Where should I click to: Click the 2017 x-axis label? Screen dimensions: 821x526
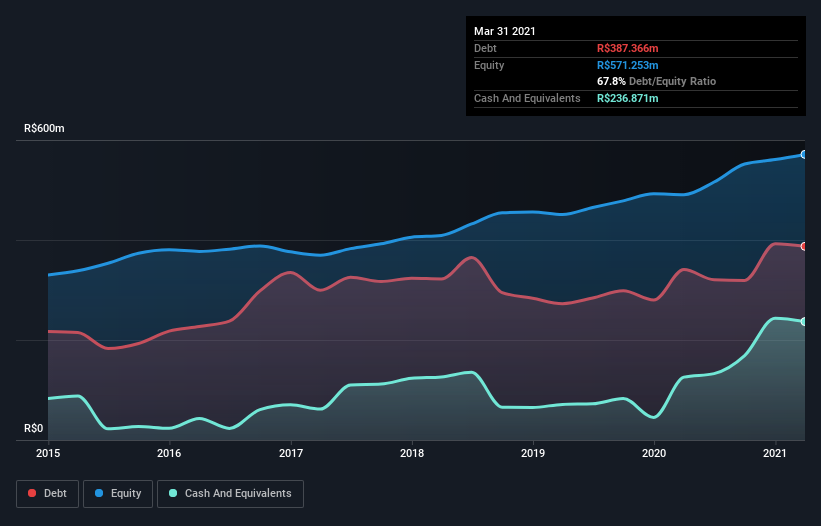291,453
